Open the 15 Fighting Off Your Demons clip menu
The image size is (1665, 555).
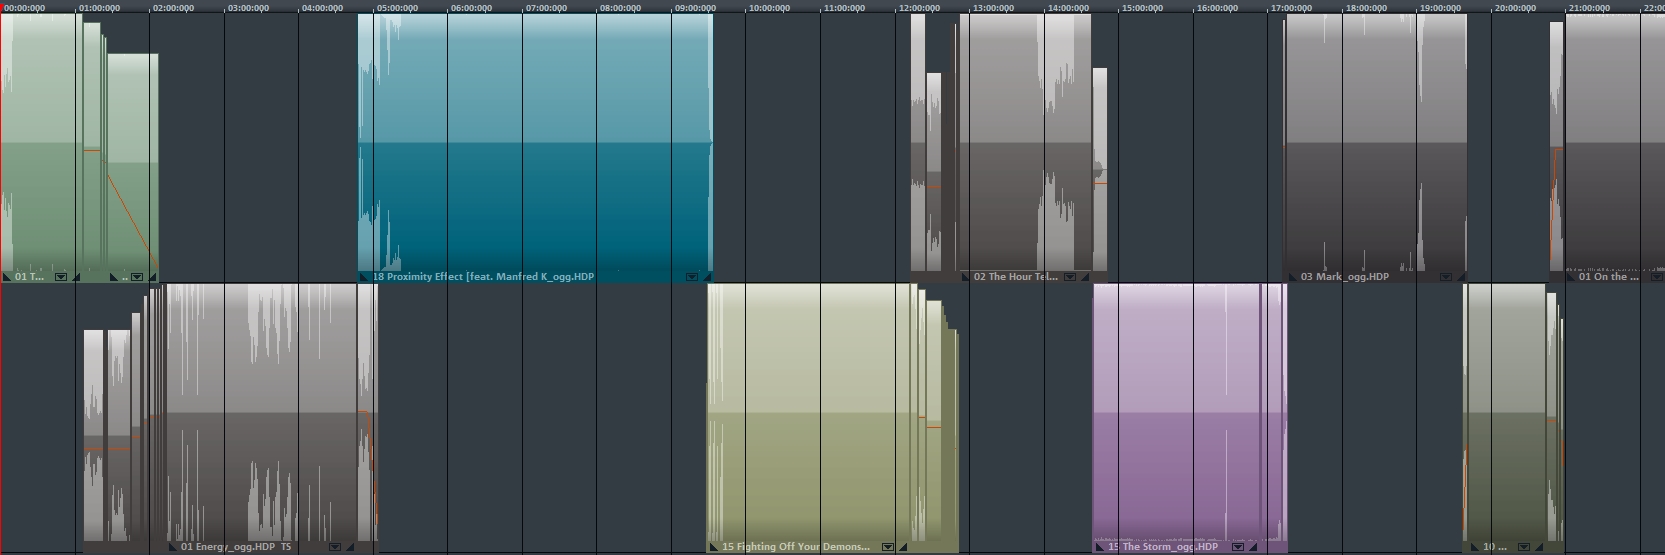click(887, 547)
